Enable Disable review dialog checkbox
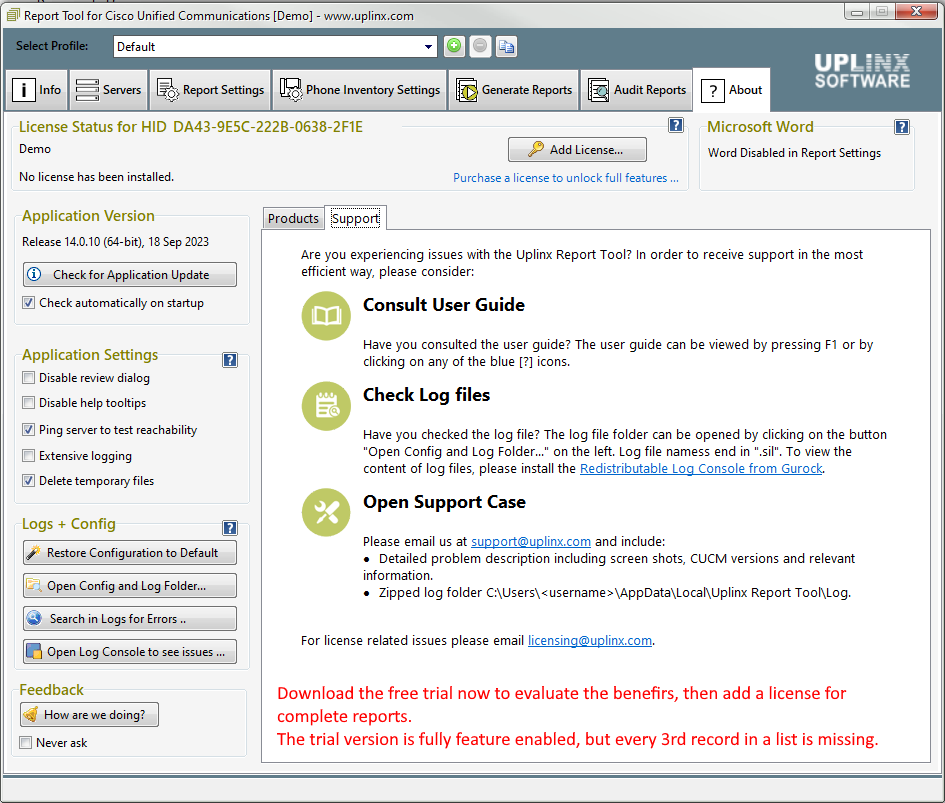The height and width of the screenshot is (803, 945). click(28, 378)
